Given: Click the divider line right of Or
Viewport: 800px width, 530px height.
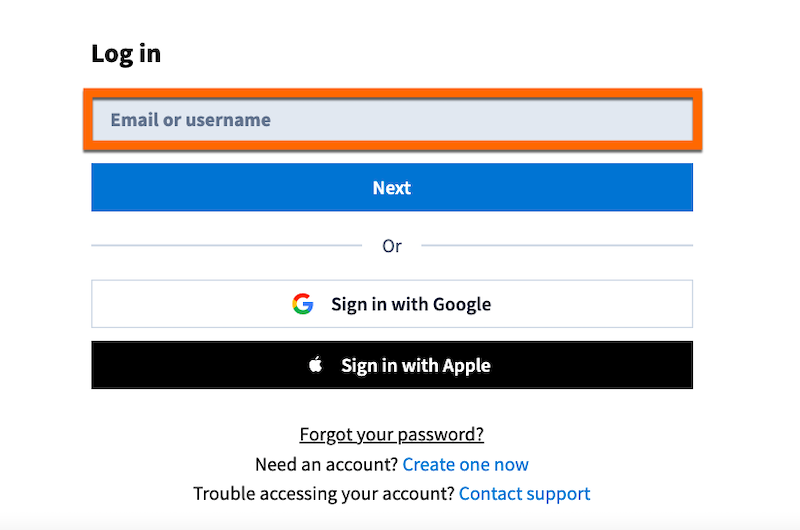Looking at the screenshot, I should [557, 245].
